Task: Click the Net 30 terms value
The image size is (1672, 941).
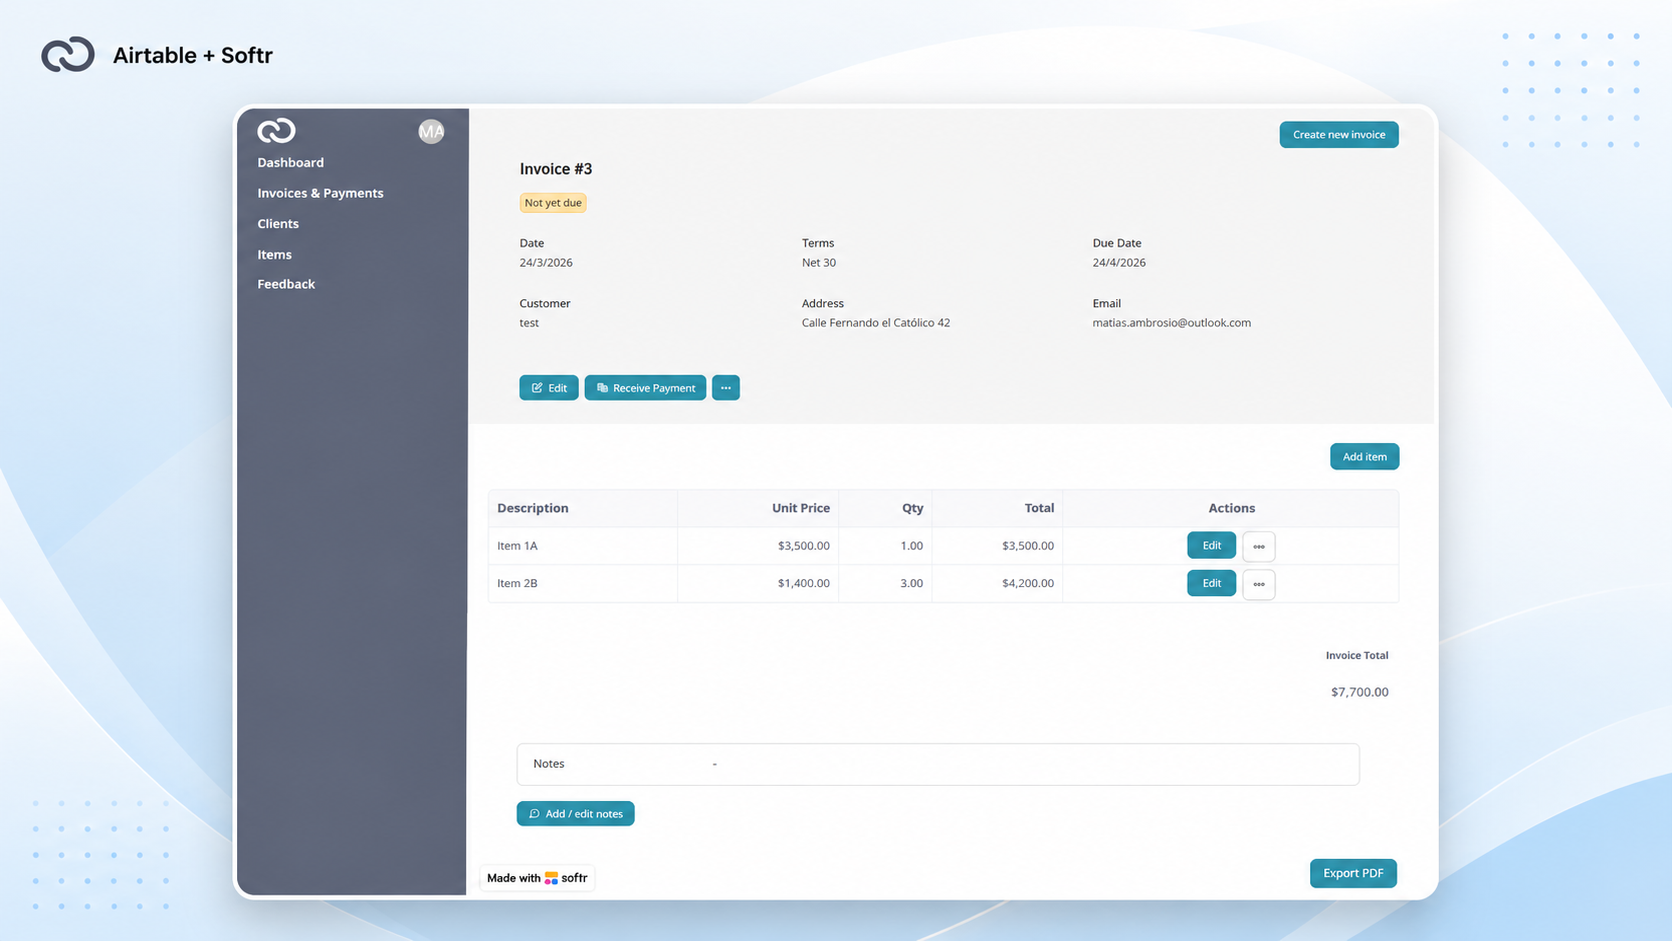Action: [x=819, y=263]
